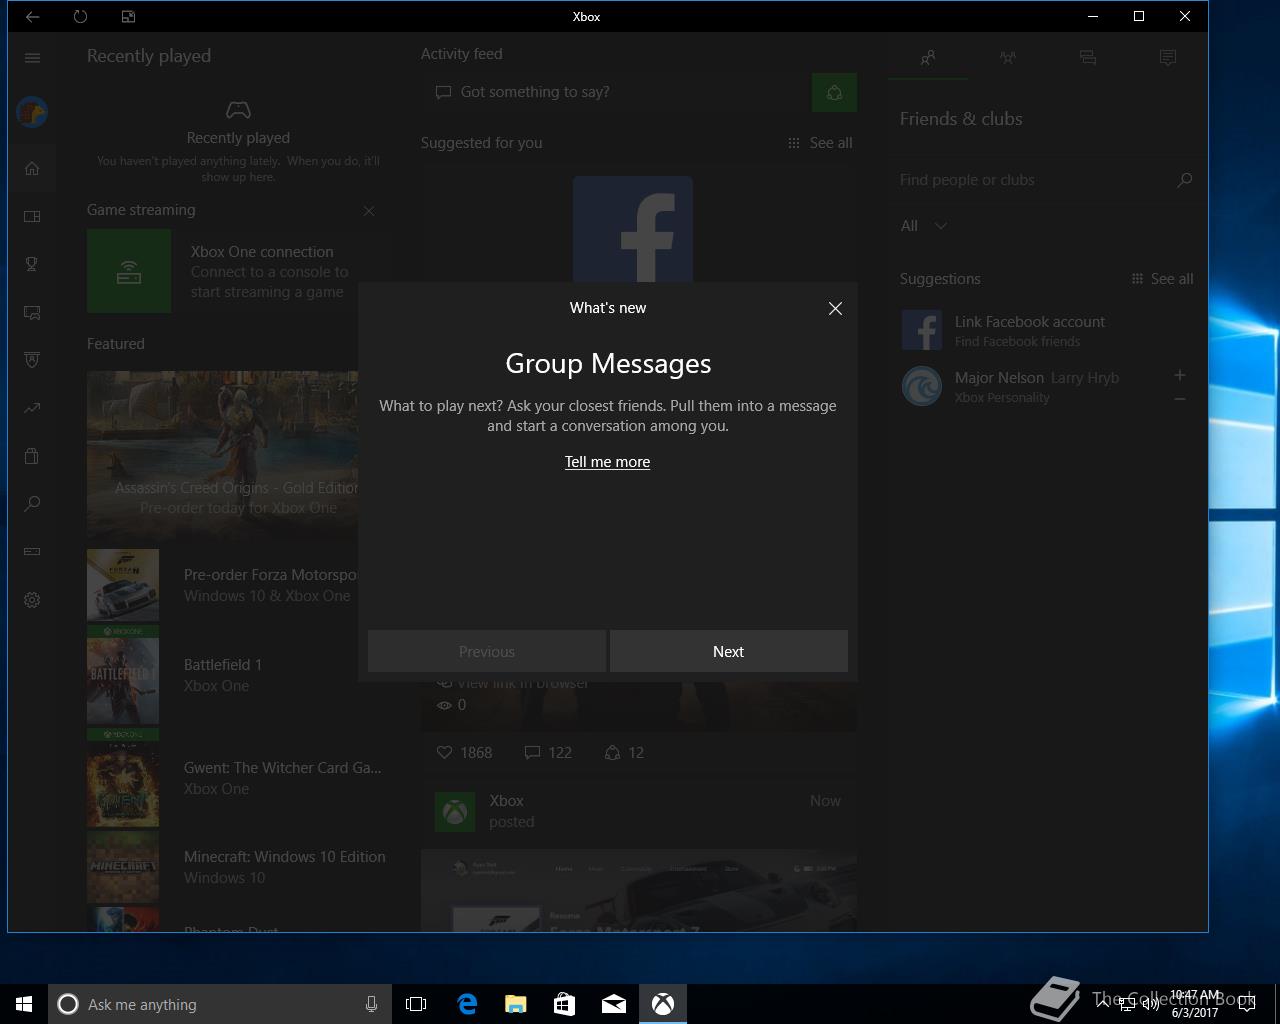1280x1024 pixels.
Task: Click the Next button in What's new
Action: coord(729,651)
